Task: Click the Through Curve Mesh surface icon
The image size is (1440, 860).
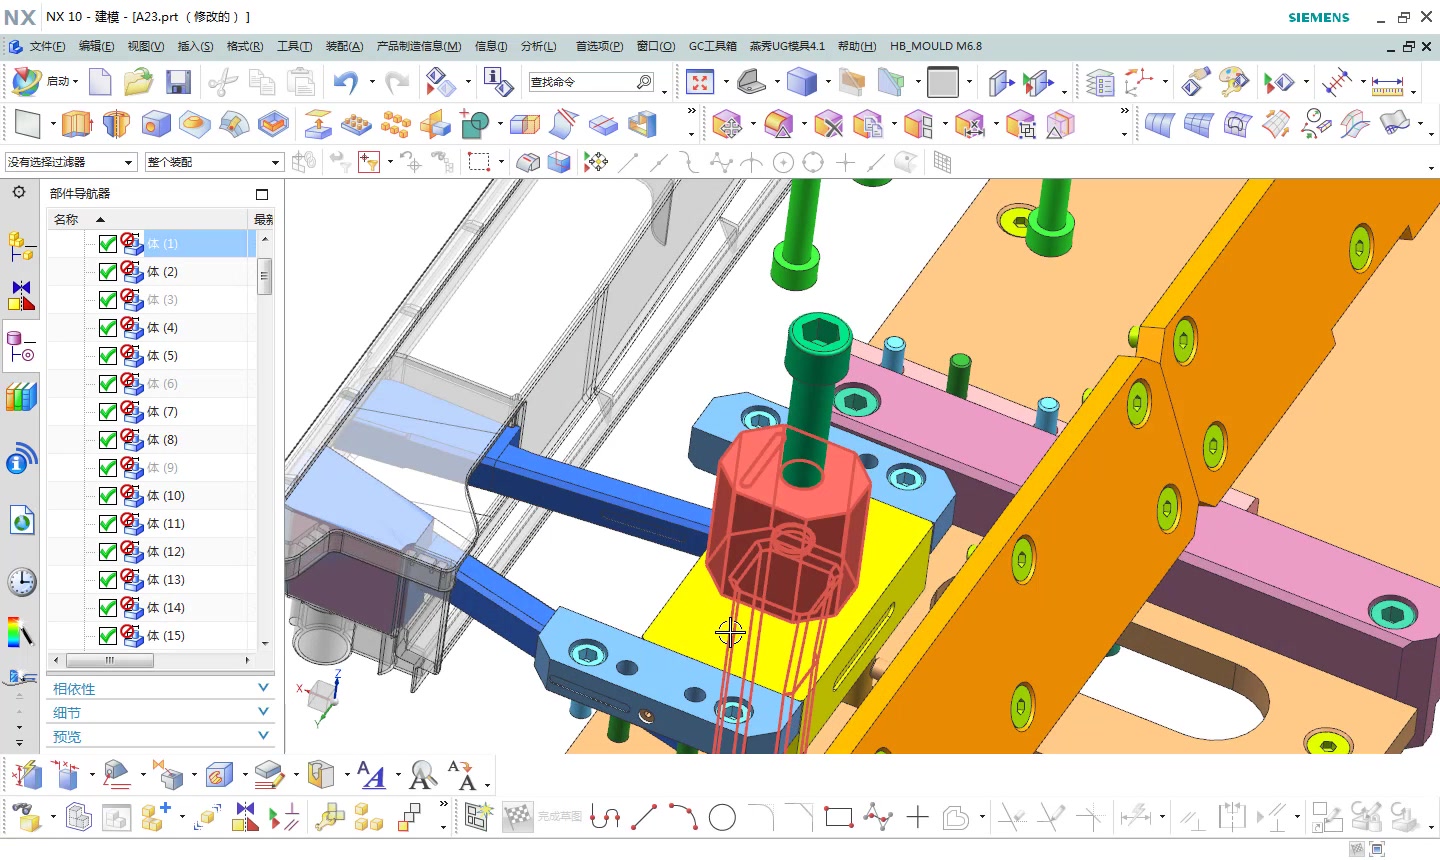Action: [x=1199, y=125]
